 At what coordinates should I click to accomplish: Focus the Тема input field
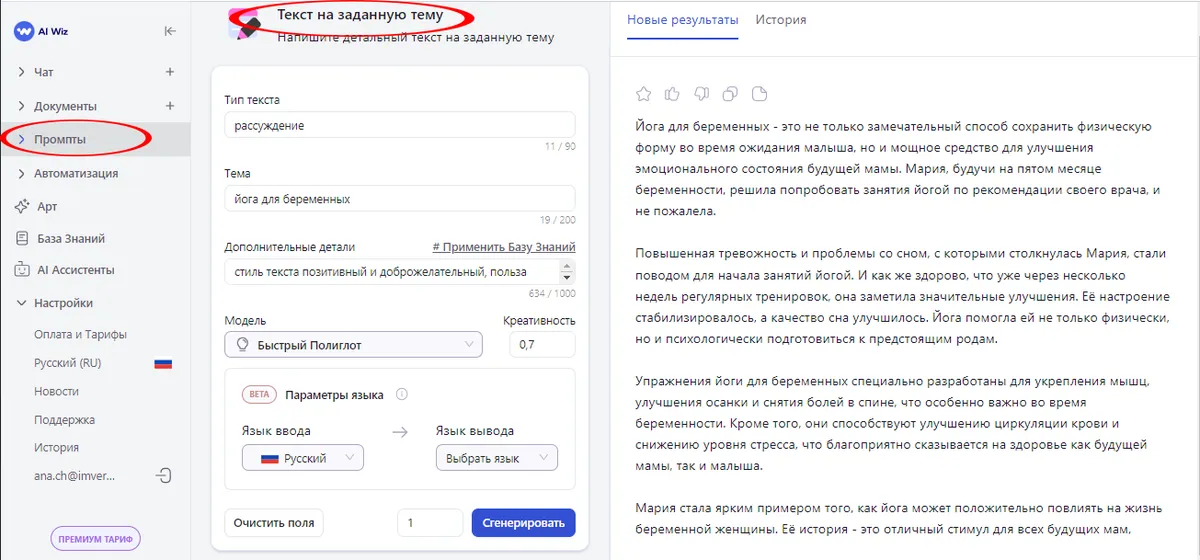(x=400, y=199)
